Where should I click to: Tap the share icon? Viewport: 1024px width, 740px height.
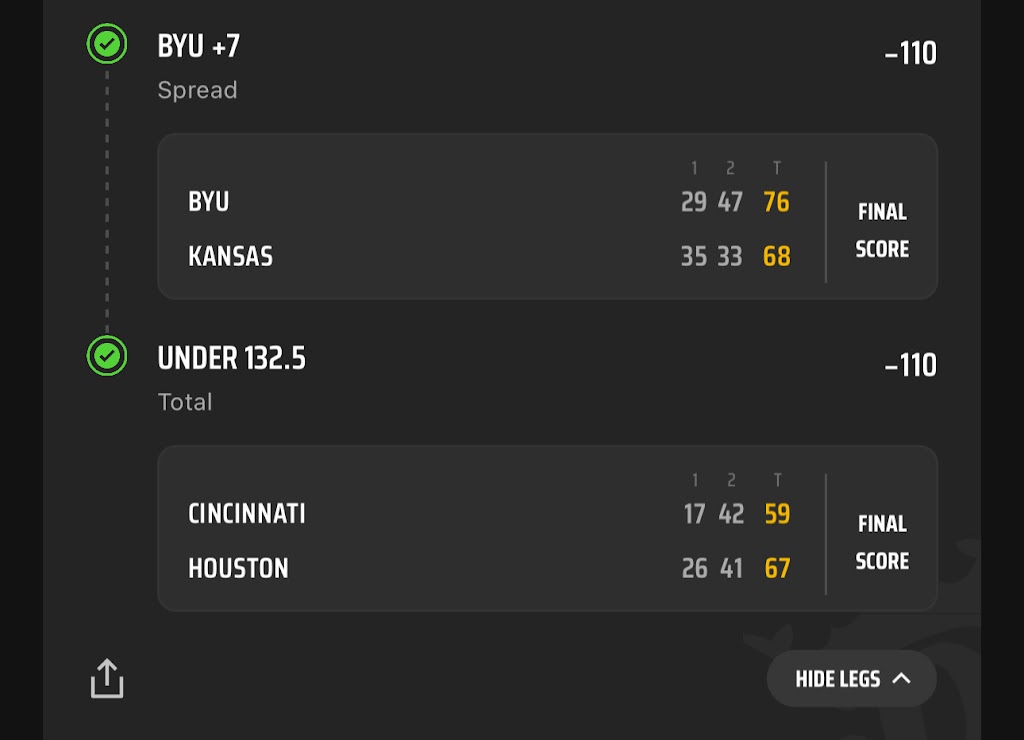pos(107,678)
